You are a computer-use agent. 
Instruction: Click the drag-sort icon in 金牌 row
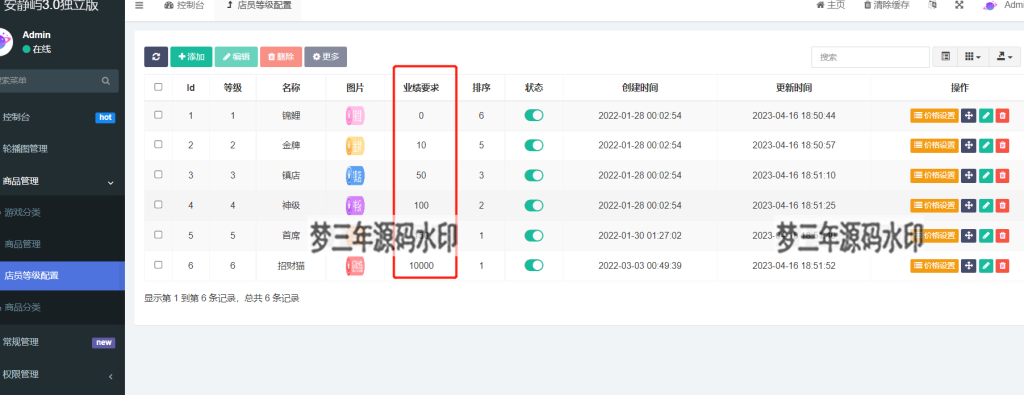pyautogui.click(x=968, y=145)
